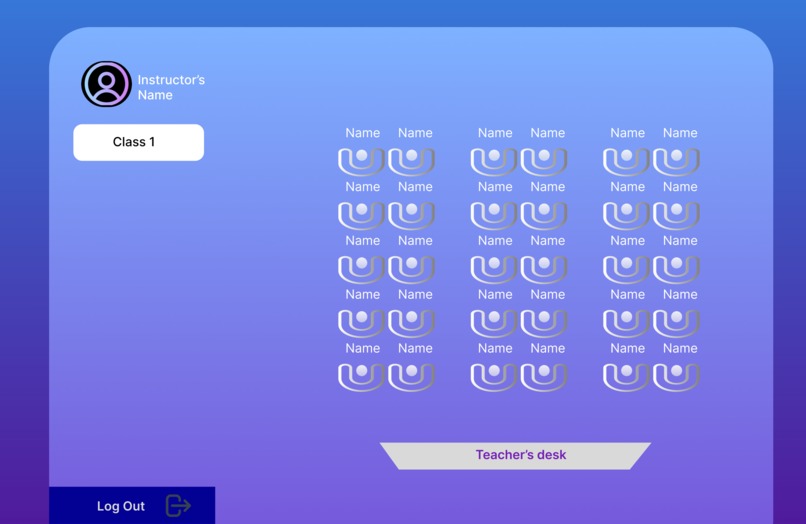Select bottom-row left seat in left seat group
806x524 pixels.
[361, 377]
